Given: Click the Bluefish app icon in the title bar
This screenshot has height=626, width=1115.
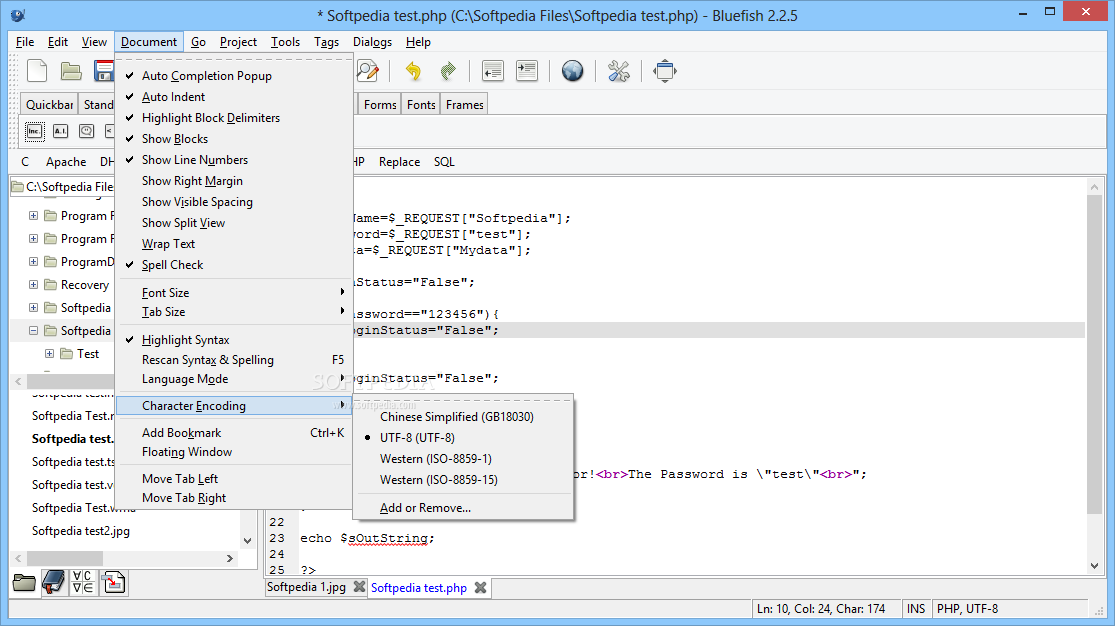Looking at the screenshot, I should click(18, 14).
